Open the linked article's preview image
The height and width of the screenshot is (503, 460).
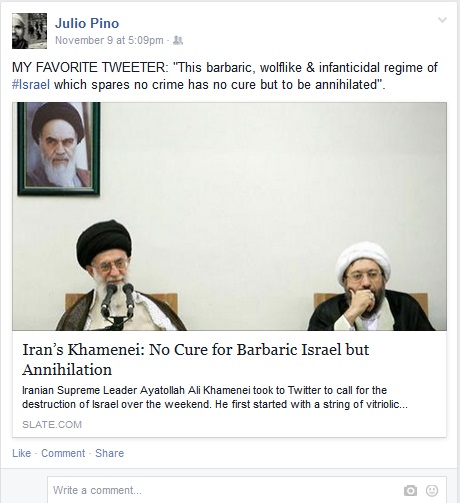coord(229,216)
